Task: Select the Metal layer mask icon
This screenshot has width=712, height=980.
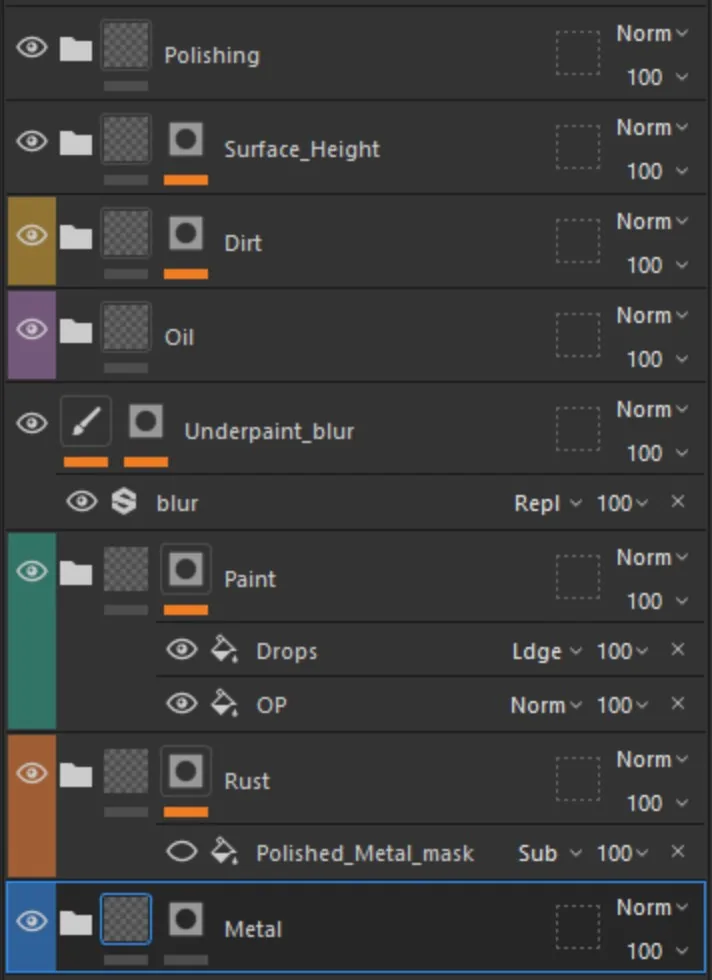Action: pyautogui.click(x=186, y=919)
